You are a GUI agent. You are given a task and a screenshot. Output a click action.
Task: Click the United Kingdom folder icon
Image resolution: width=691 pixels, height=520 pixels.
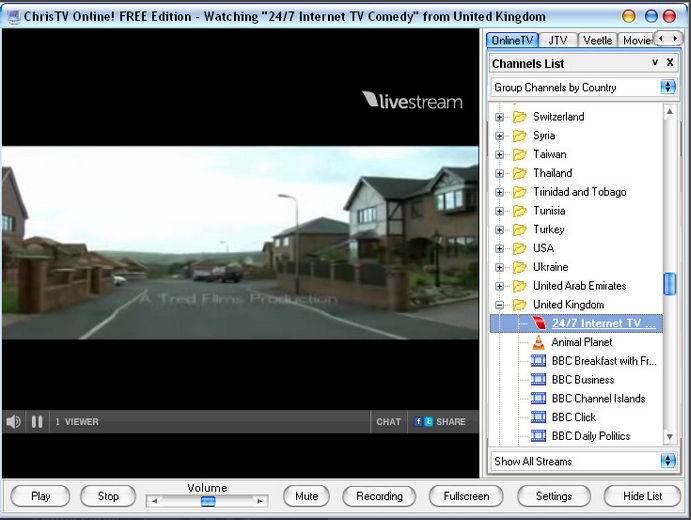tap(520, 305)
